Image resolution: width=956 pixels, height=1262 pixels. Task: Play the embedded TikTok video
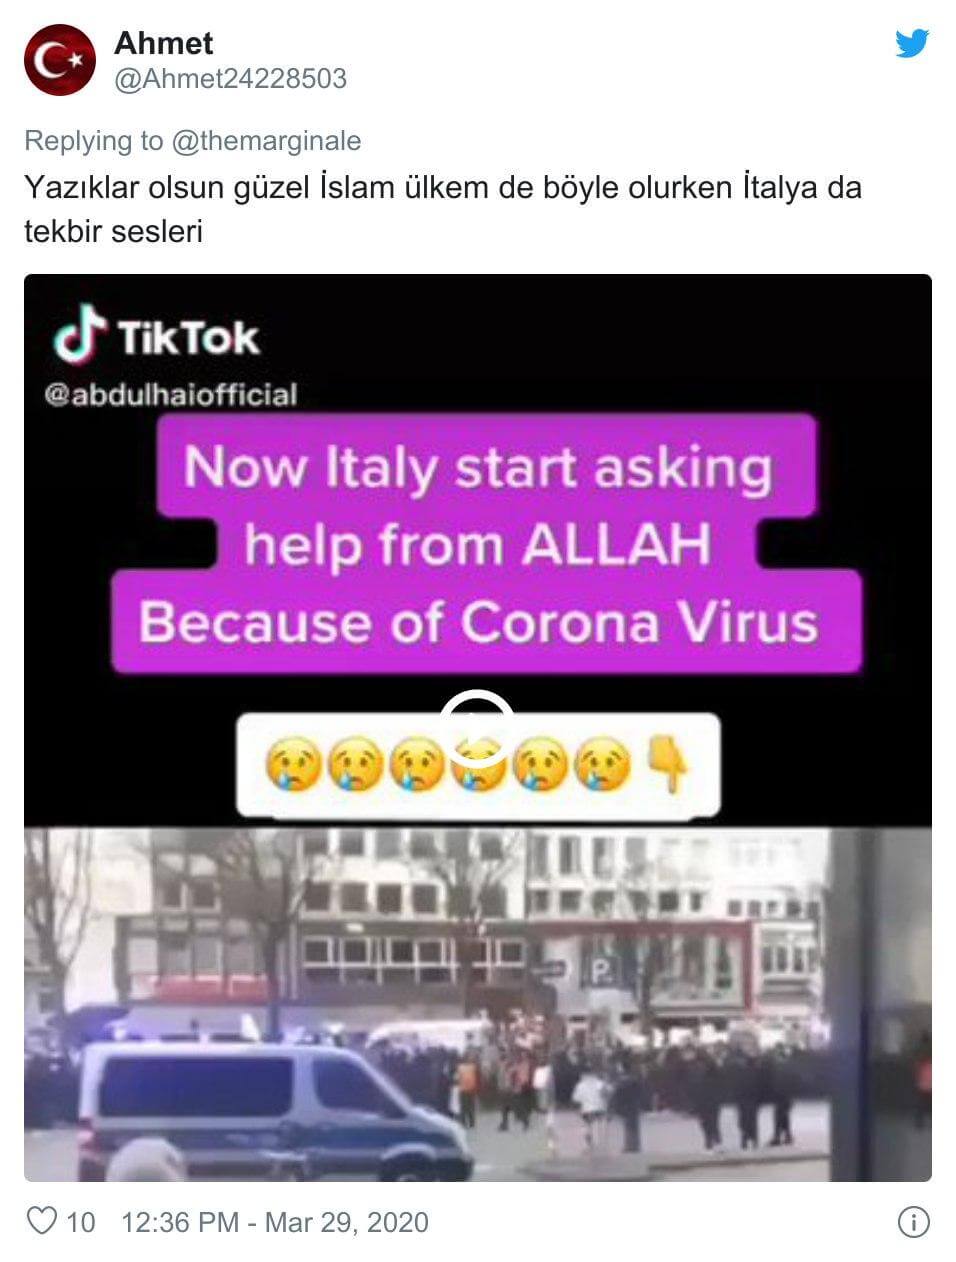tap(477, 727)
